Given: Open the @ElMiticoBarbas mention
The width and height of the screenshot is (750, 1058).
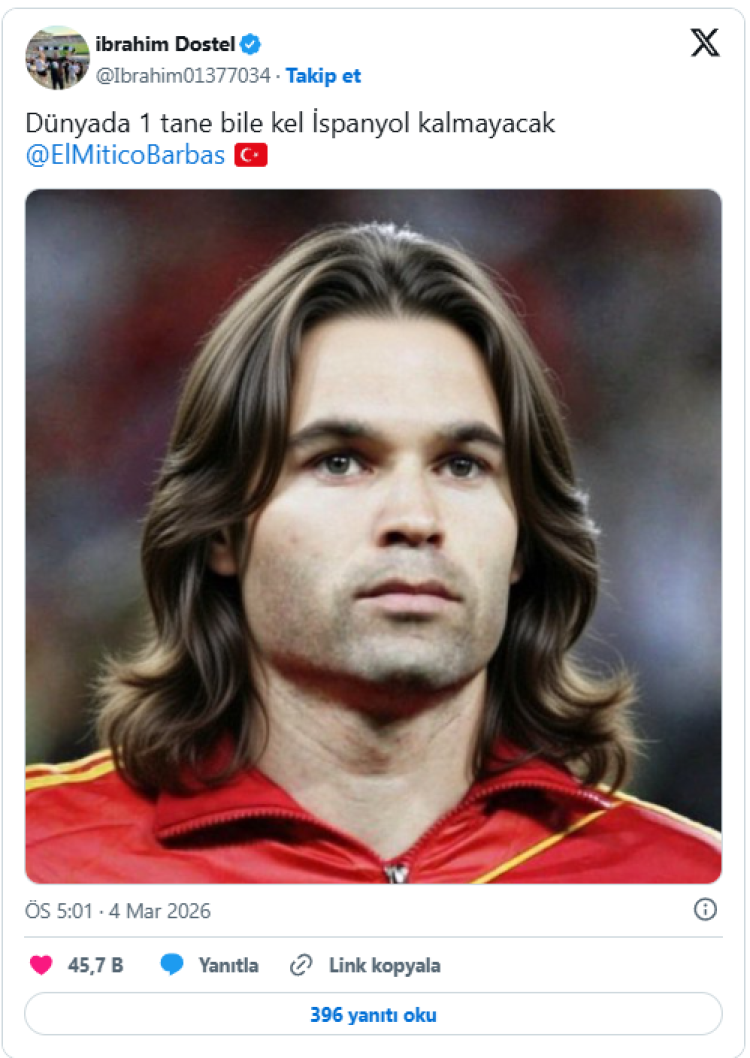Looking at the screenshot, I should coord(125,155).
